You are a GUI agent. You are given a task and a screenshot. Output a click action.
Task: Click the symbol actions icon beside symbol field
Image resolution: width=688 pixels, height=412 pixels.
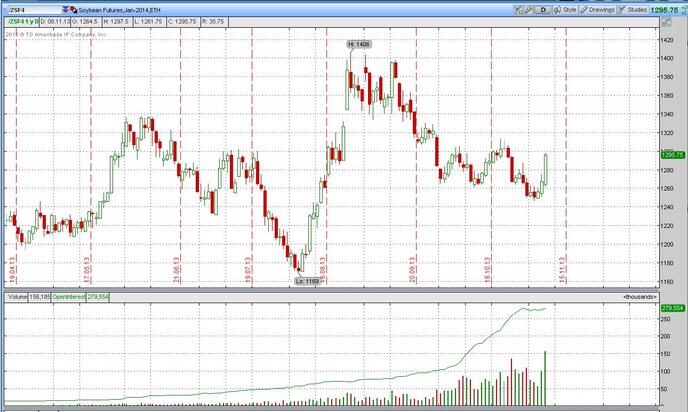73,10
